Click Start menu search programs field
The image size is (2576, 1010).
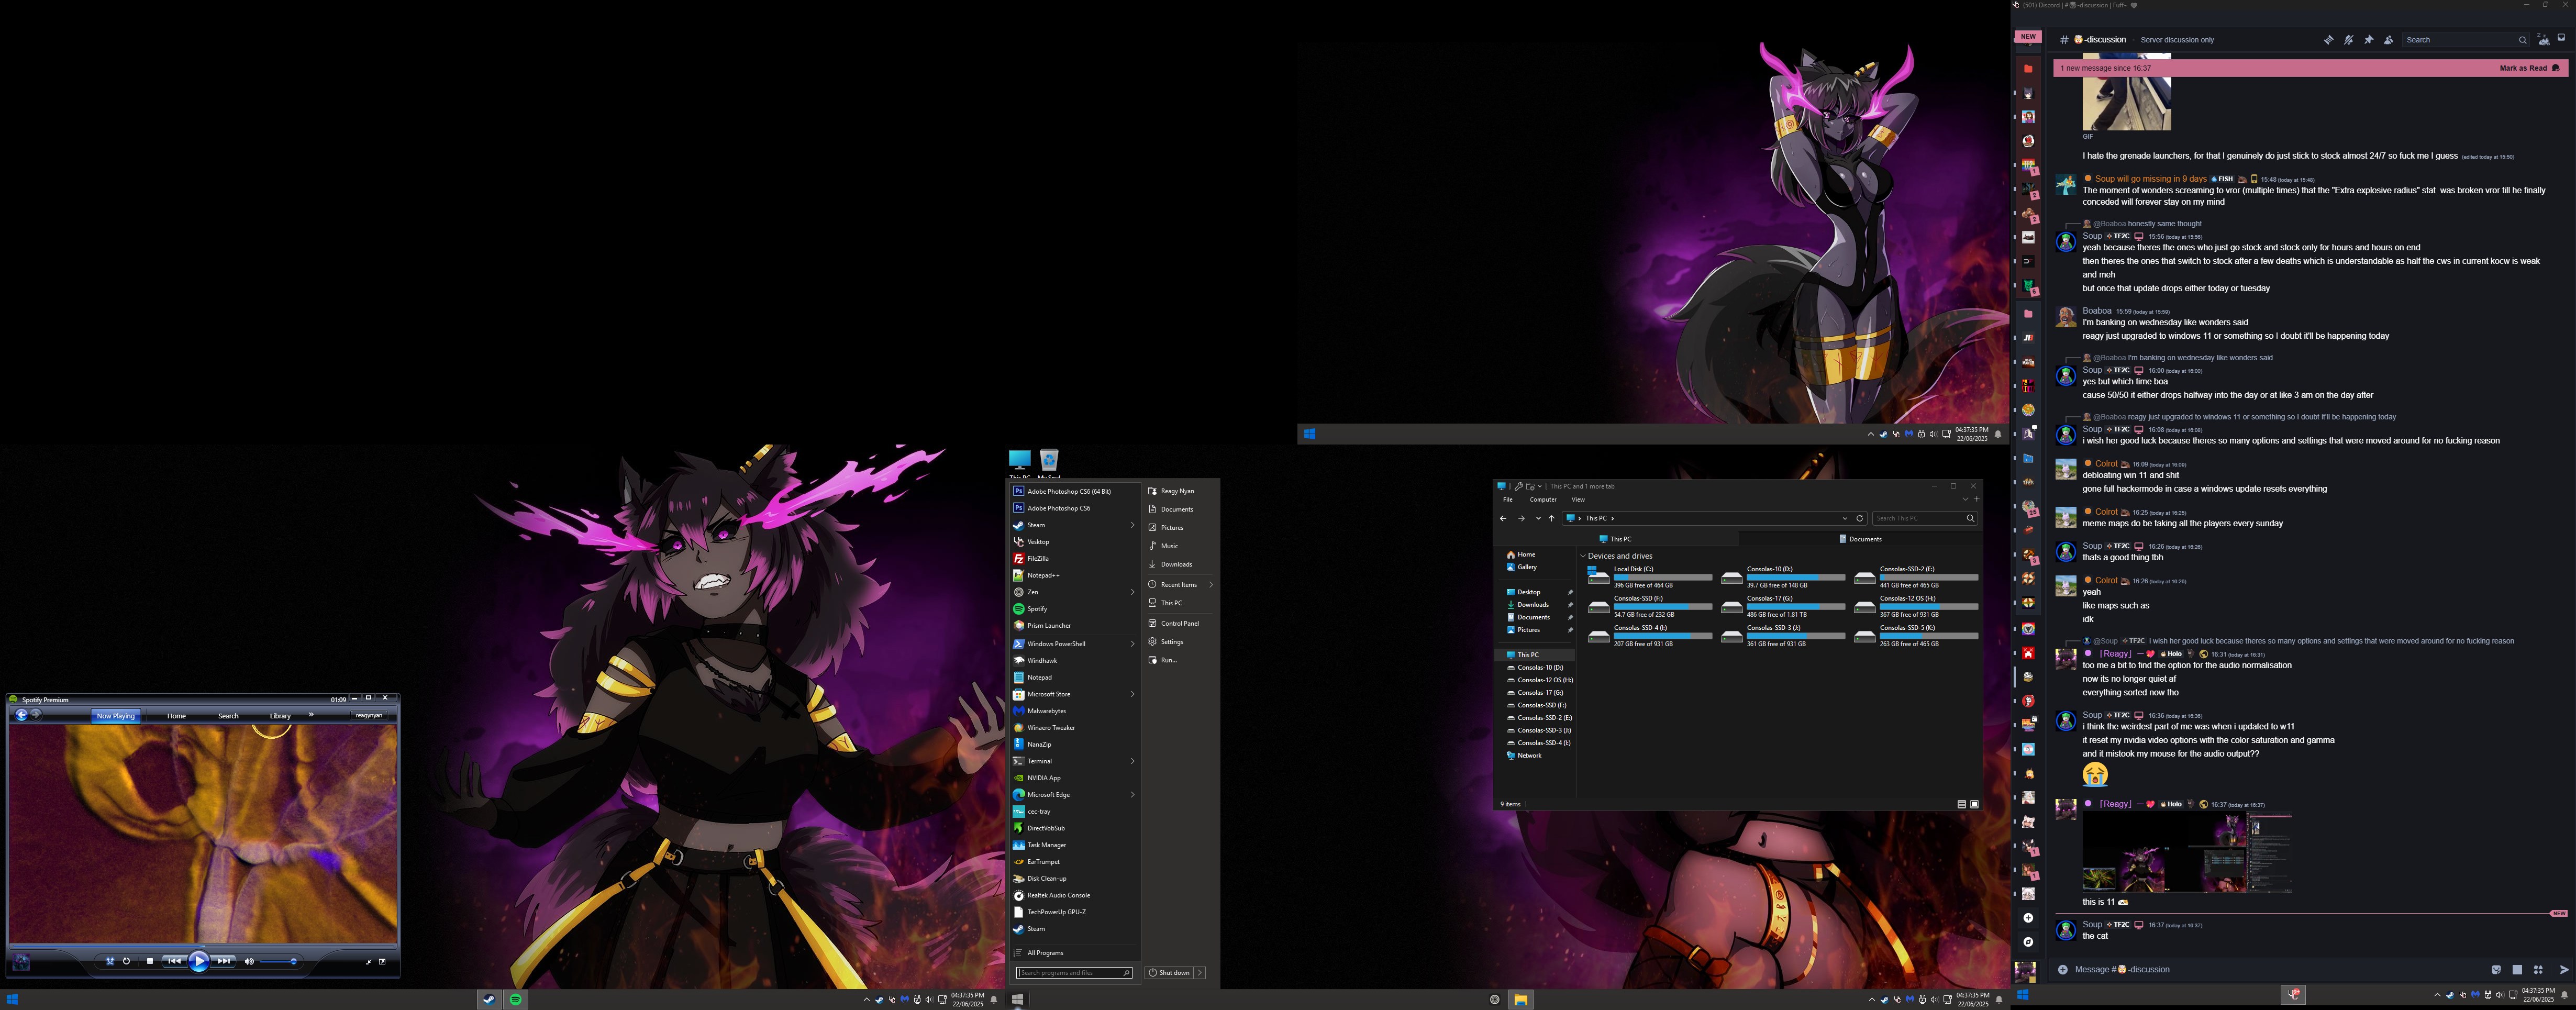tap(1074, 973)
